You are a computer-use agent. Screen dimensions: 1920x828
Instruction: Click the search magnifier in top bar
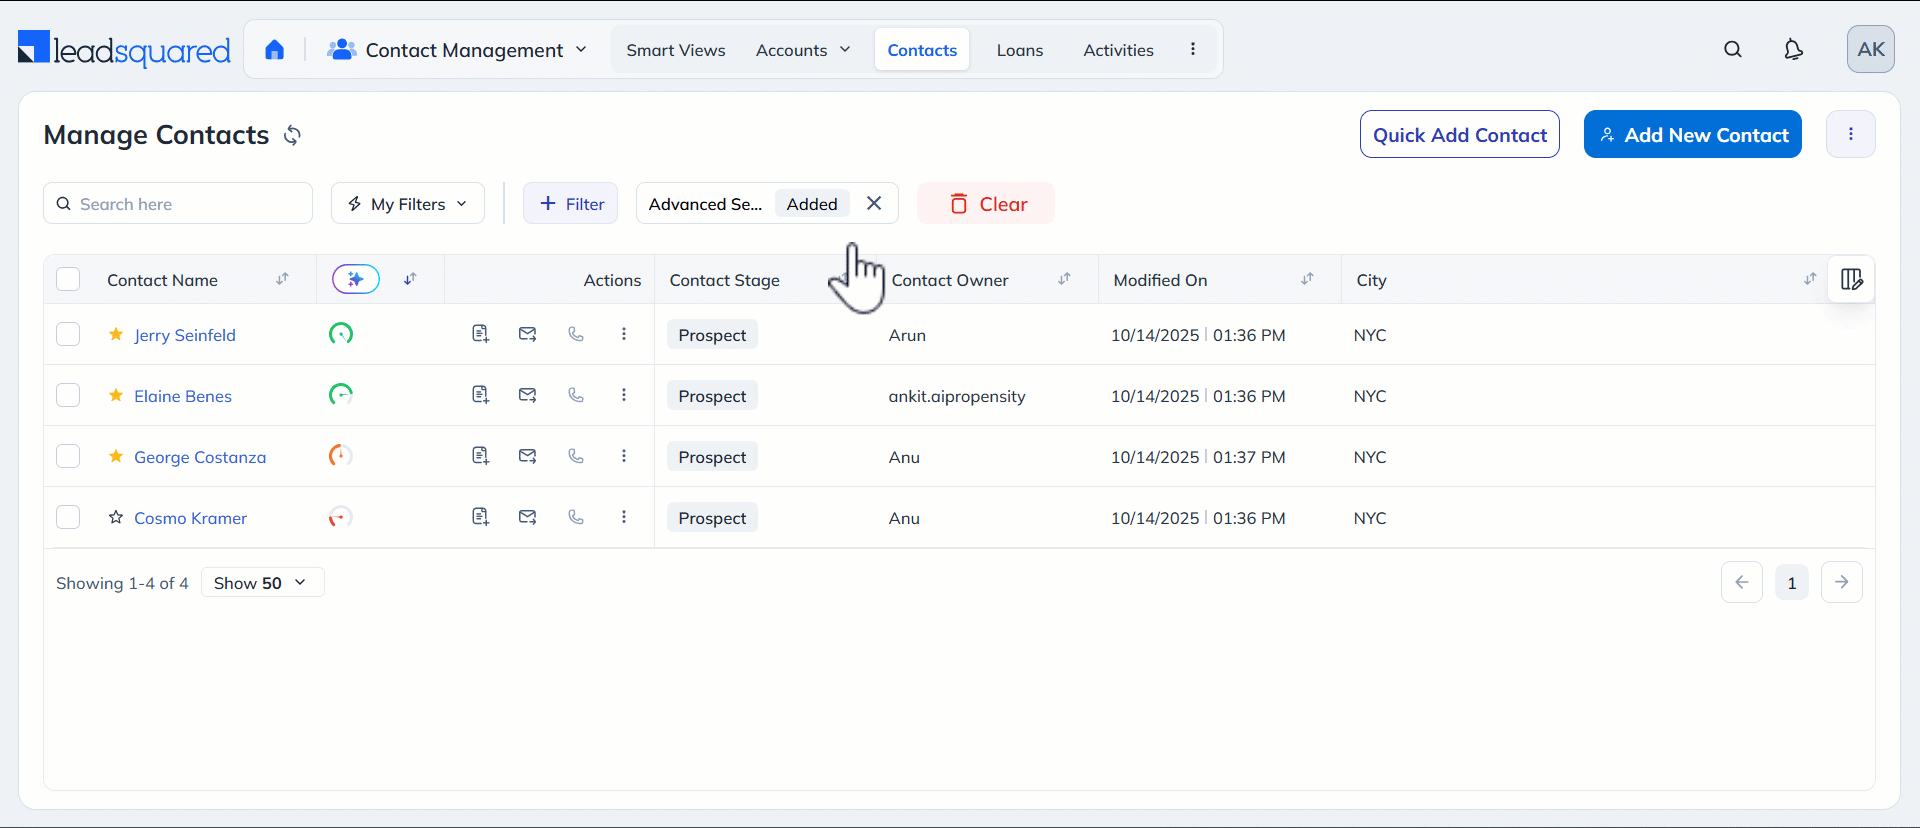(x=1733, y=50)
